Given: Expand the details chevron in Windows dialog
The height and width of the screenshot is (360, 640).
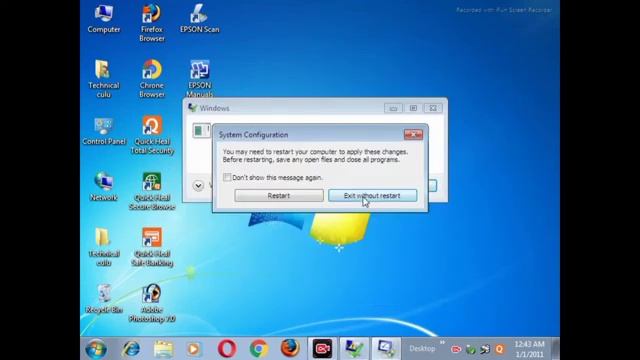Looking at the screenshot, I should pos(198,186).
